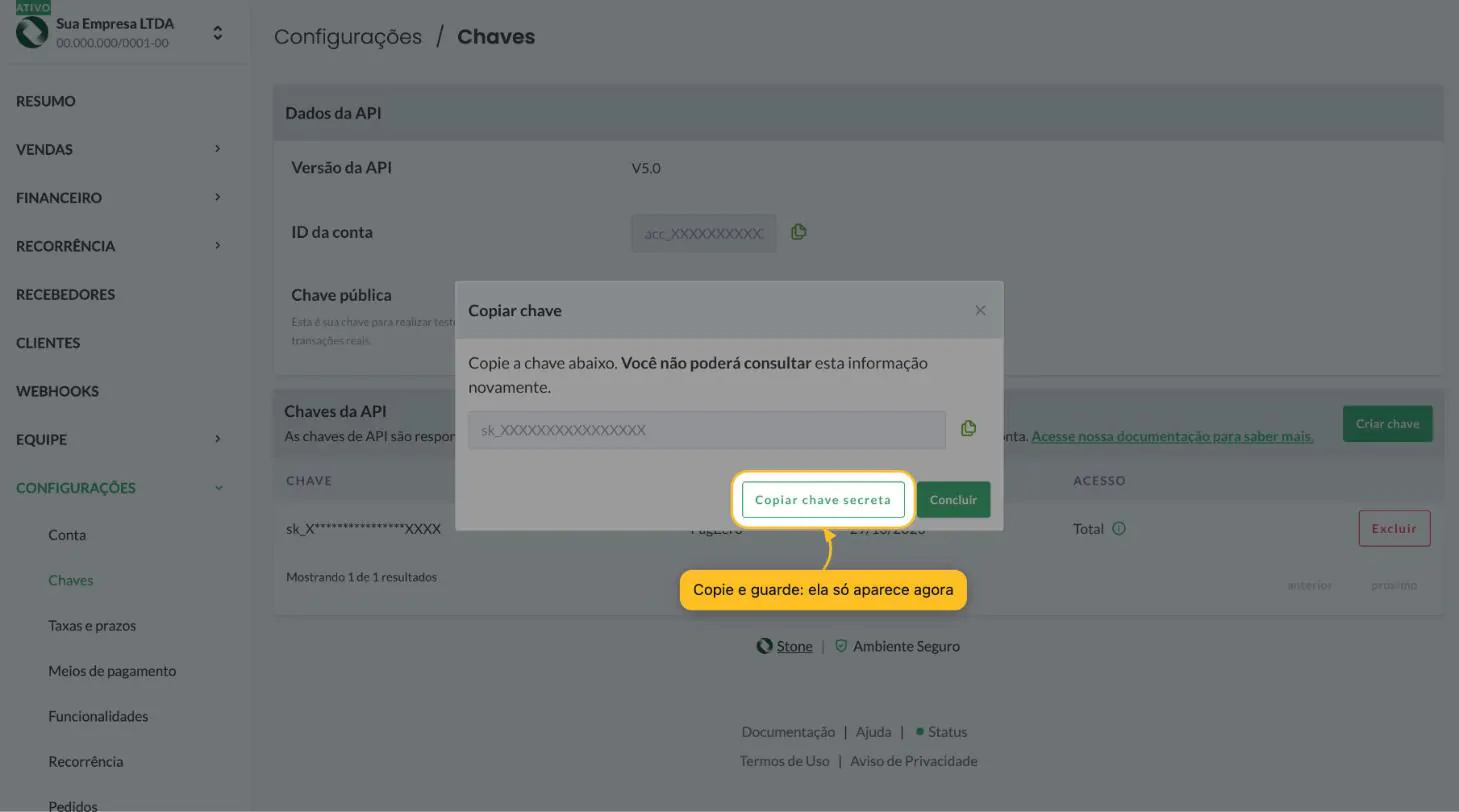The height and width of the screenshot is (812, 1459).
Task: Open Aviso de Privacidade
Action: pos(913,761)
